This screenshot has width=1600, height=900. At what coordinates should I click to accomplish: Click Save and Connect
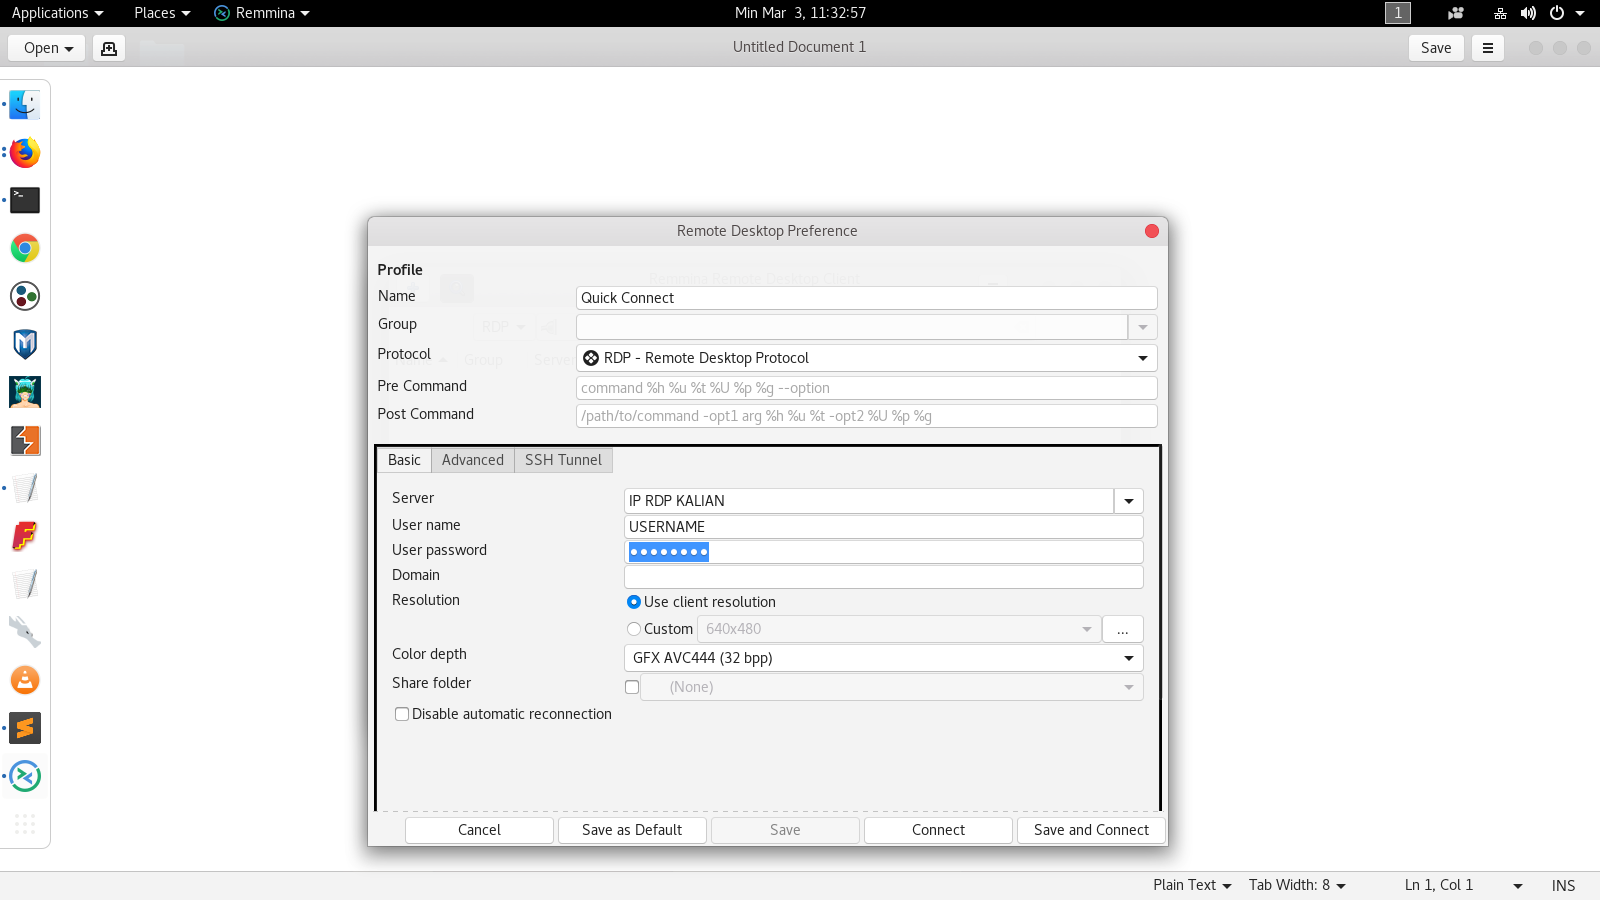1091,830
